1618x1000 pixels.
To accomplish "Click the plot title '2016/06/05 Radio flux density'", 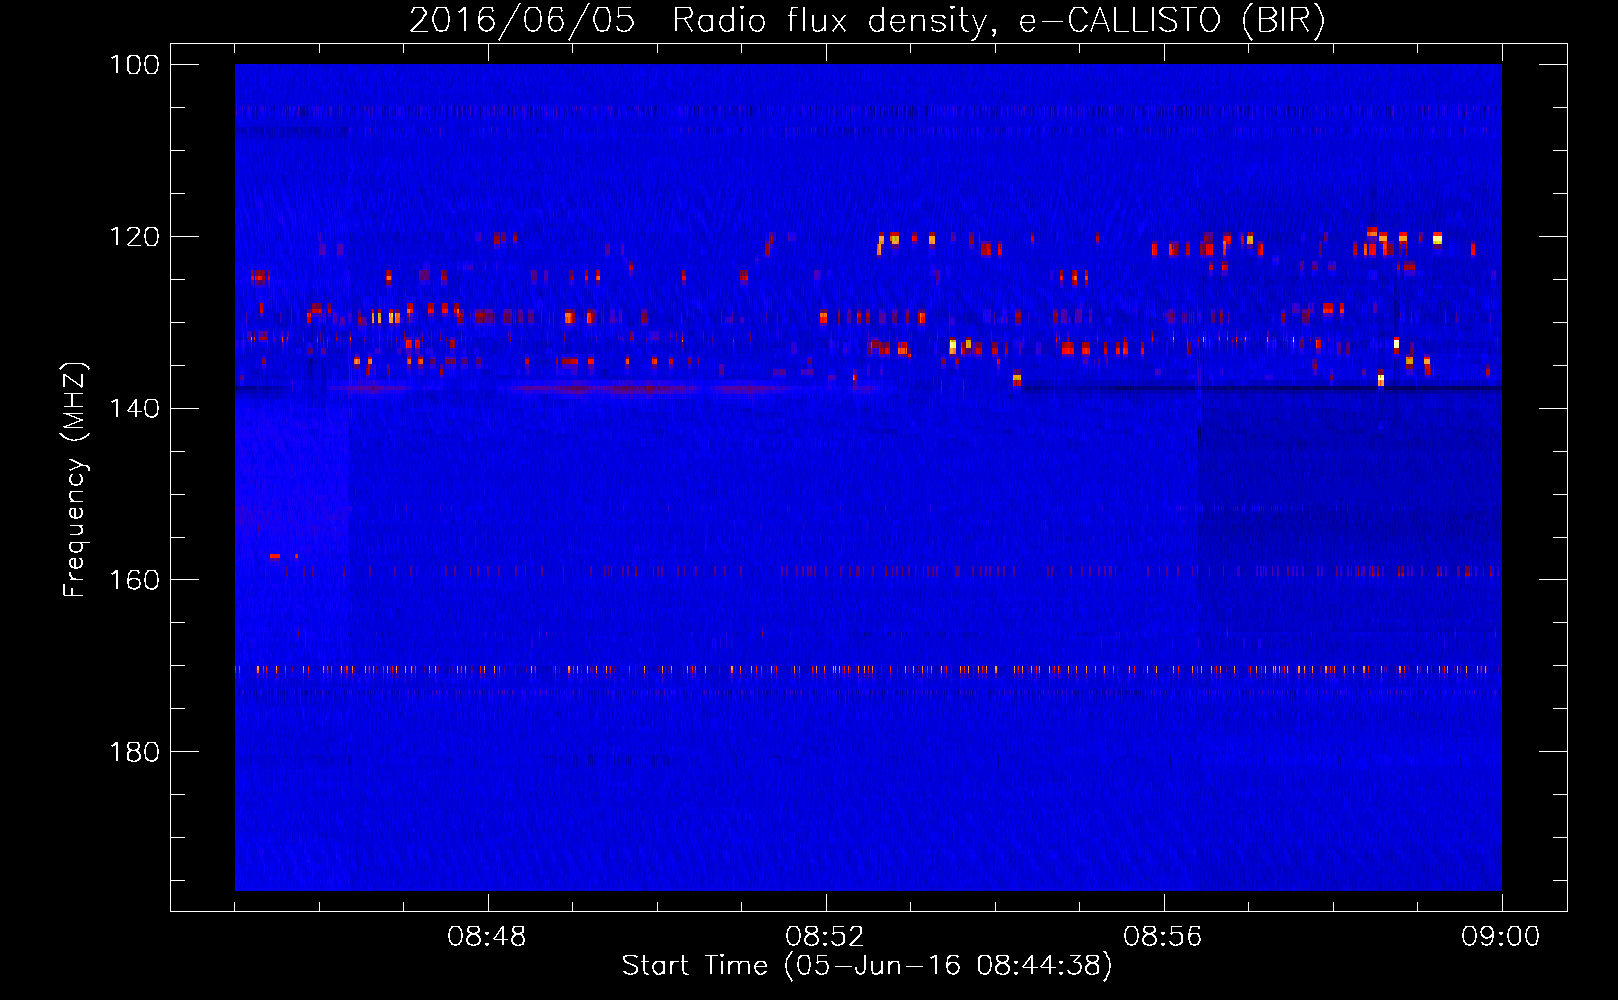I will pyautogui.click(x=867, y=21).
